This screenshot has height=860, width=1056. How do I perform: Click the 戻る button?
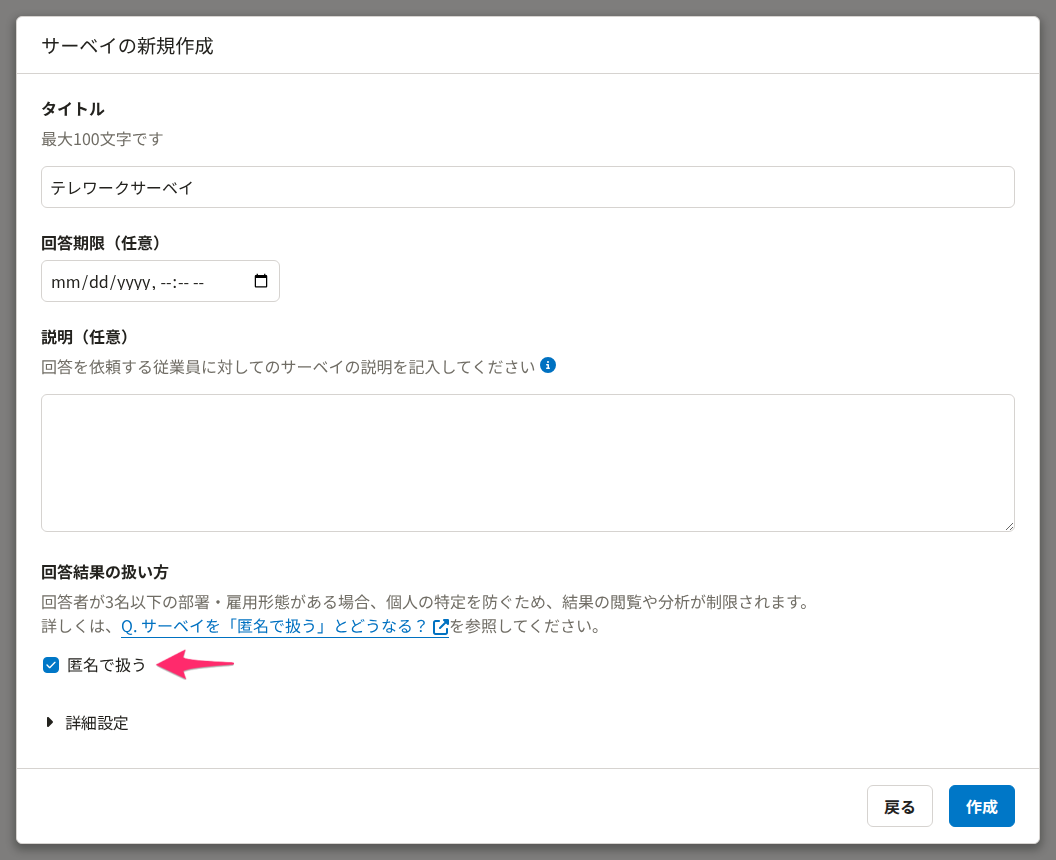pos(899,806)
